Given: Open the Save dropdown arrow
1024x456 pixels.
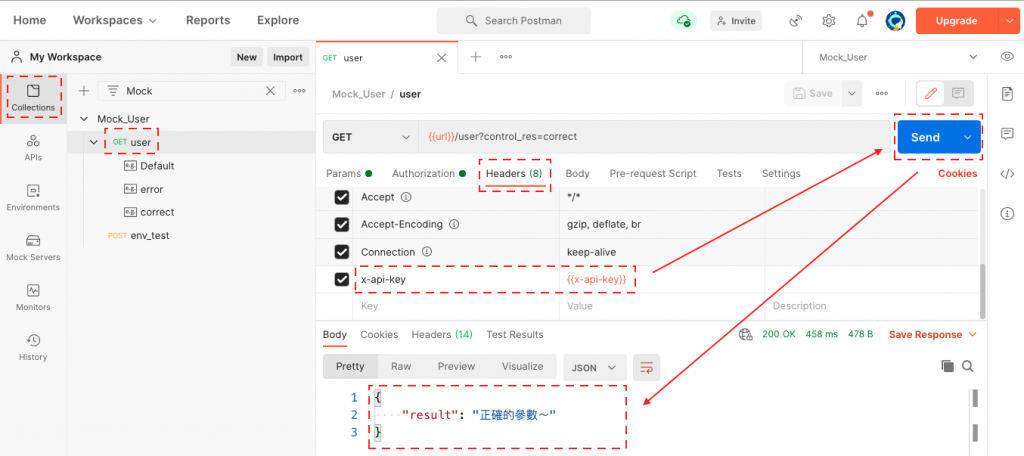Looking at the screenshot, I should (x=852, y=93).
